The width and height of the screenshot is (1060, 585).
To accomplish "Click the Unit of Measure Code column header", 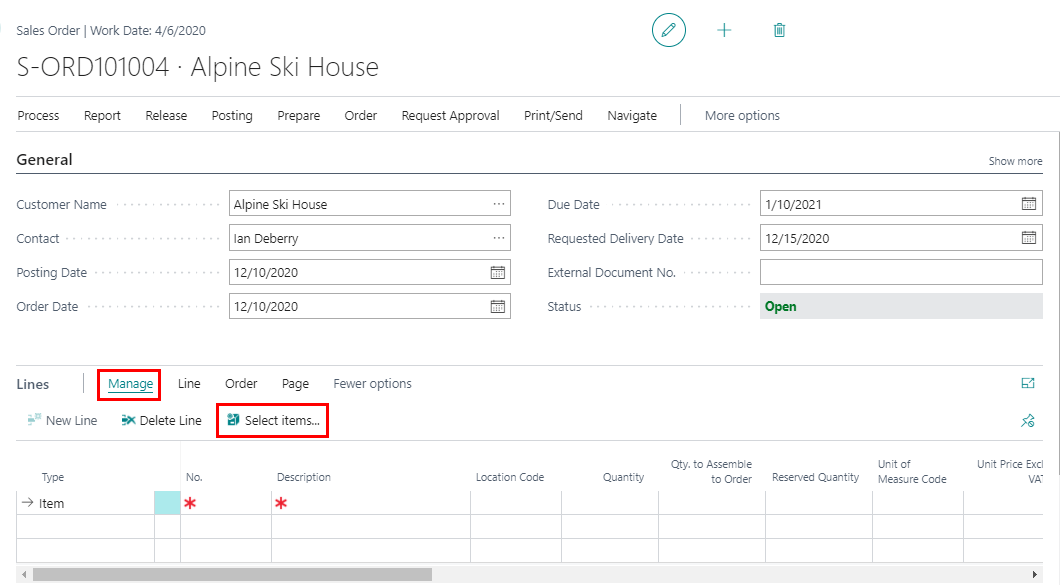I will (x=912, y=471).
